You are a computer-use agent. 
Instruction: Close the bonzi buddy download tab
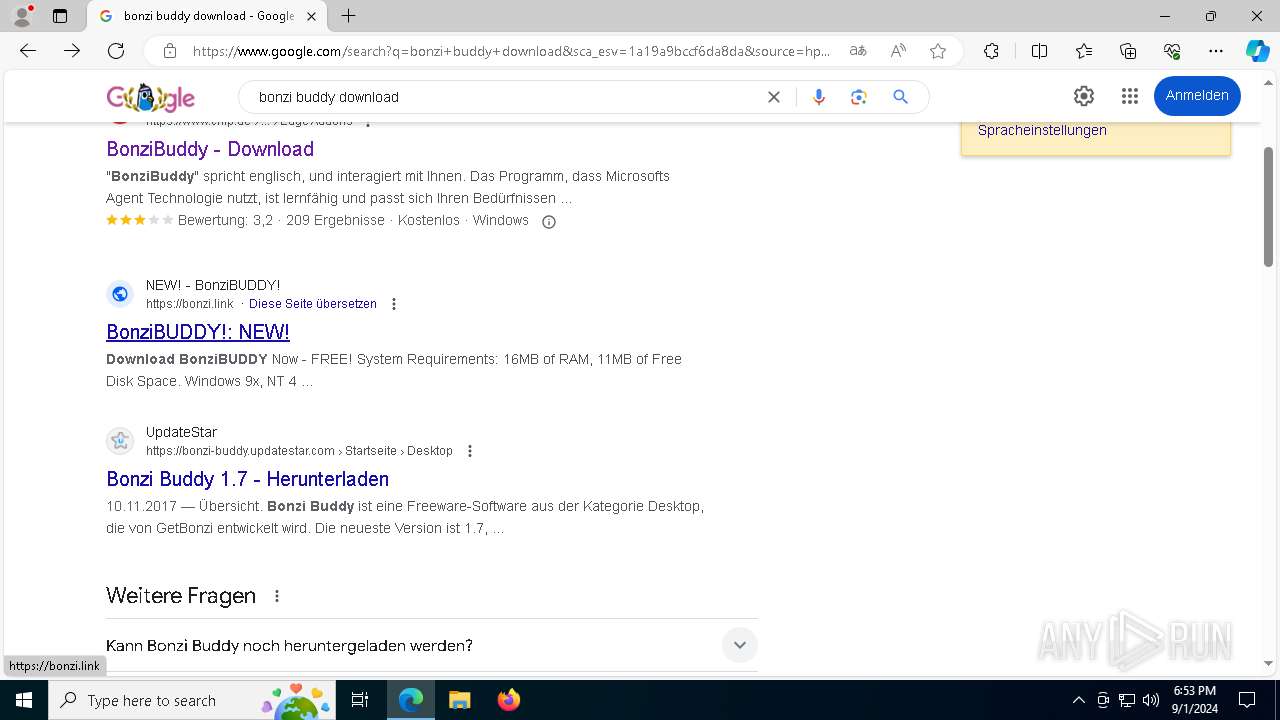311,16
